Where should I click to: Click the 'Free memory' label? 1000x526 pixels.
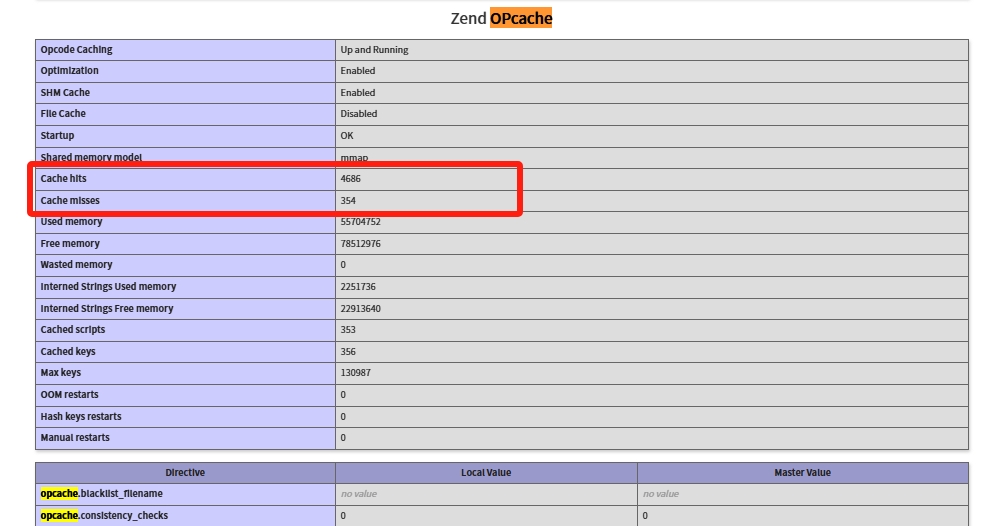pos(70,243)
